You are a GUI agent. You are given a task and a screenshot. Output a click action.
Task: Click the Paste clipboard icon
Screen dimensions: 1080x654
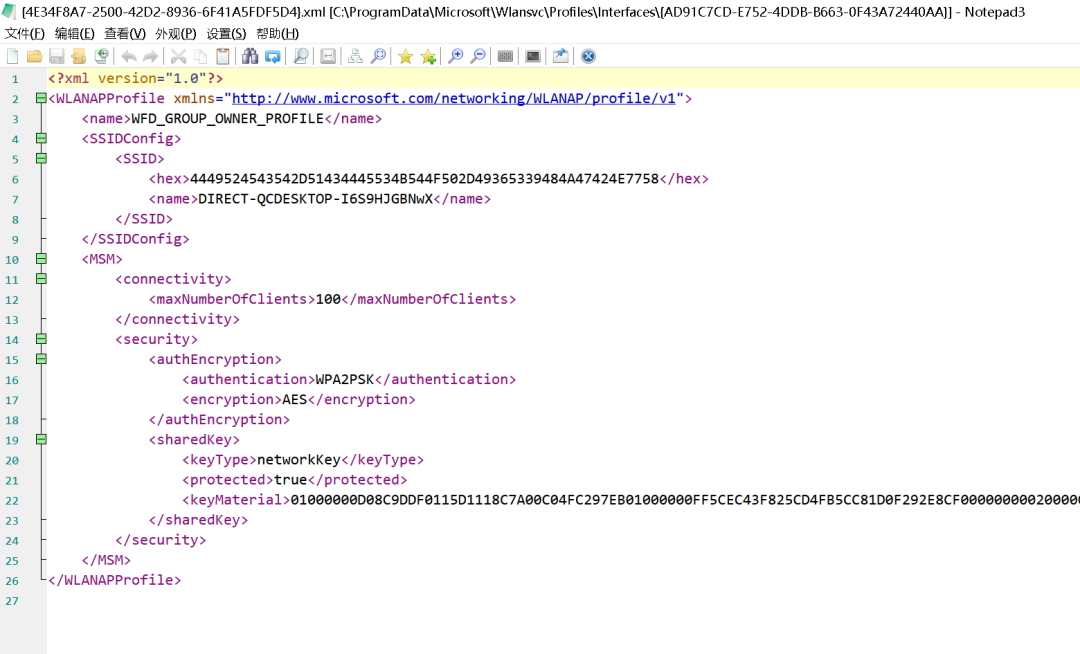pyautogui.click(x=222, y=56)
